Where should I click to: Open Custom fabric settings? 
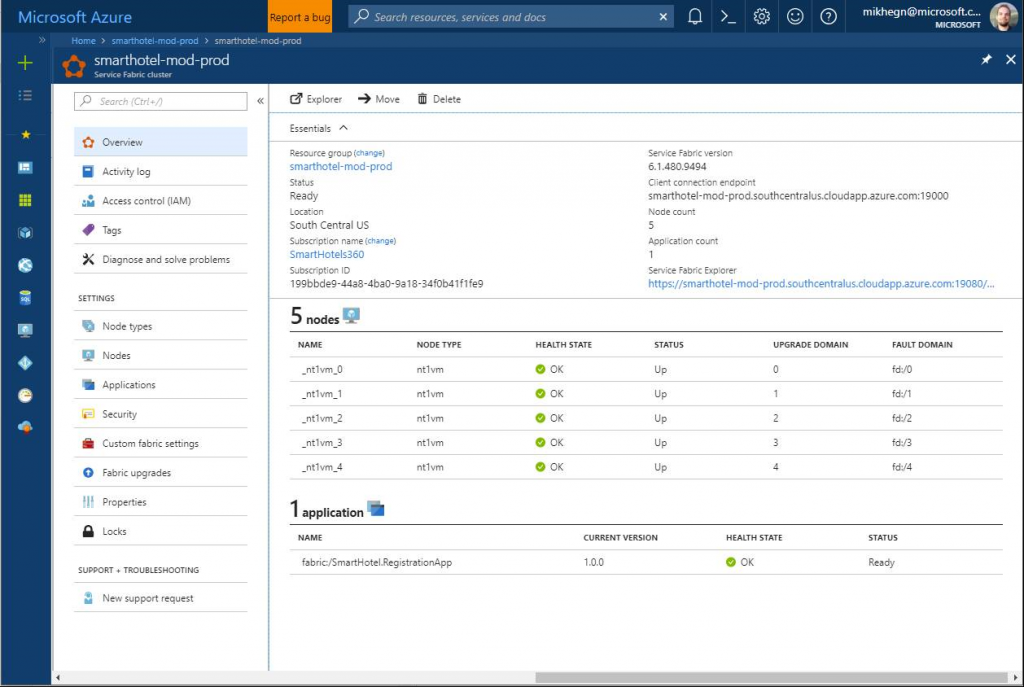[161, 444]
